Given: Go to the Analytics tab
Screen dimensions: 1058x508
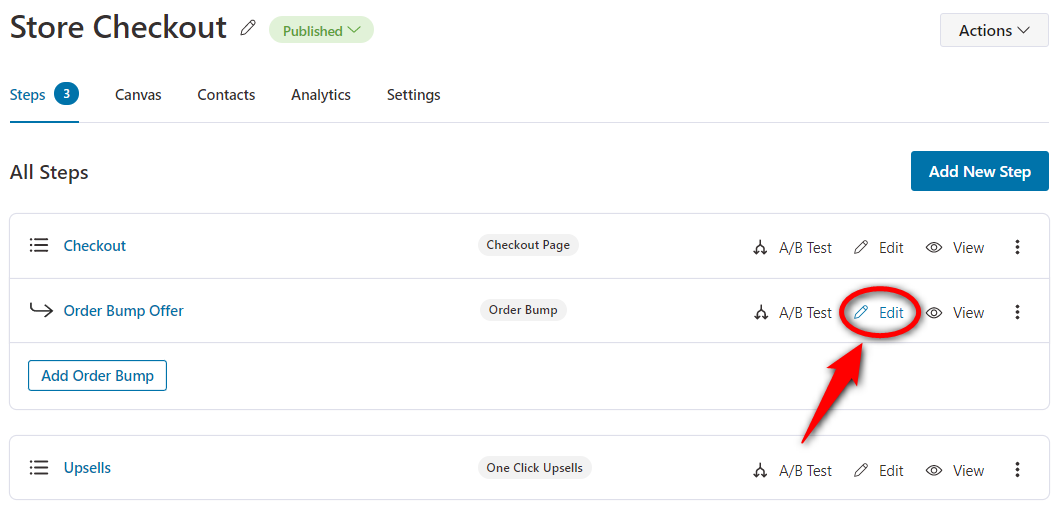Looking at the screenshot, I should click(321, 95).
